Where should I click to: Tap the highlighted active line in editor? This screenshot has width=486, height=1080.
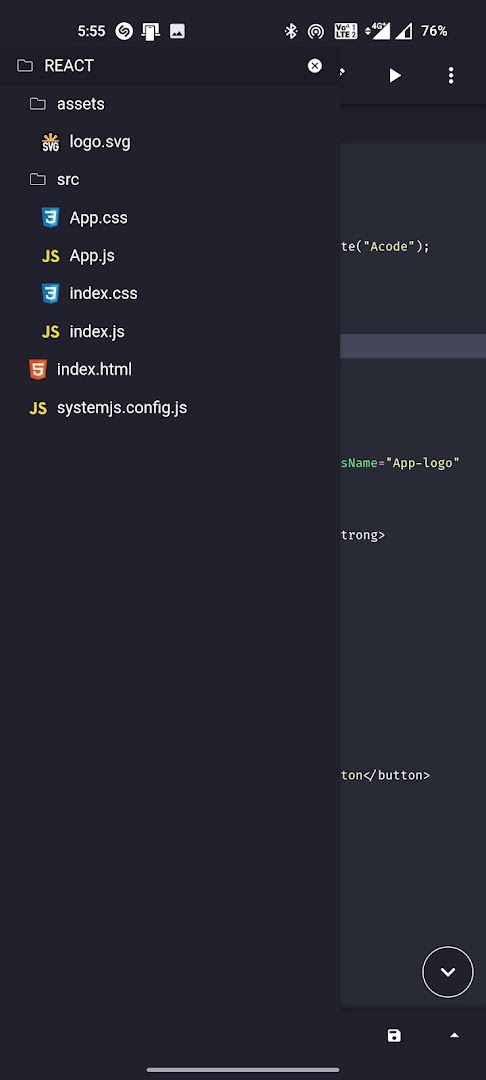click(413, 346)
